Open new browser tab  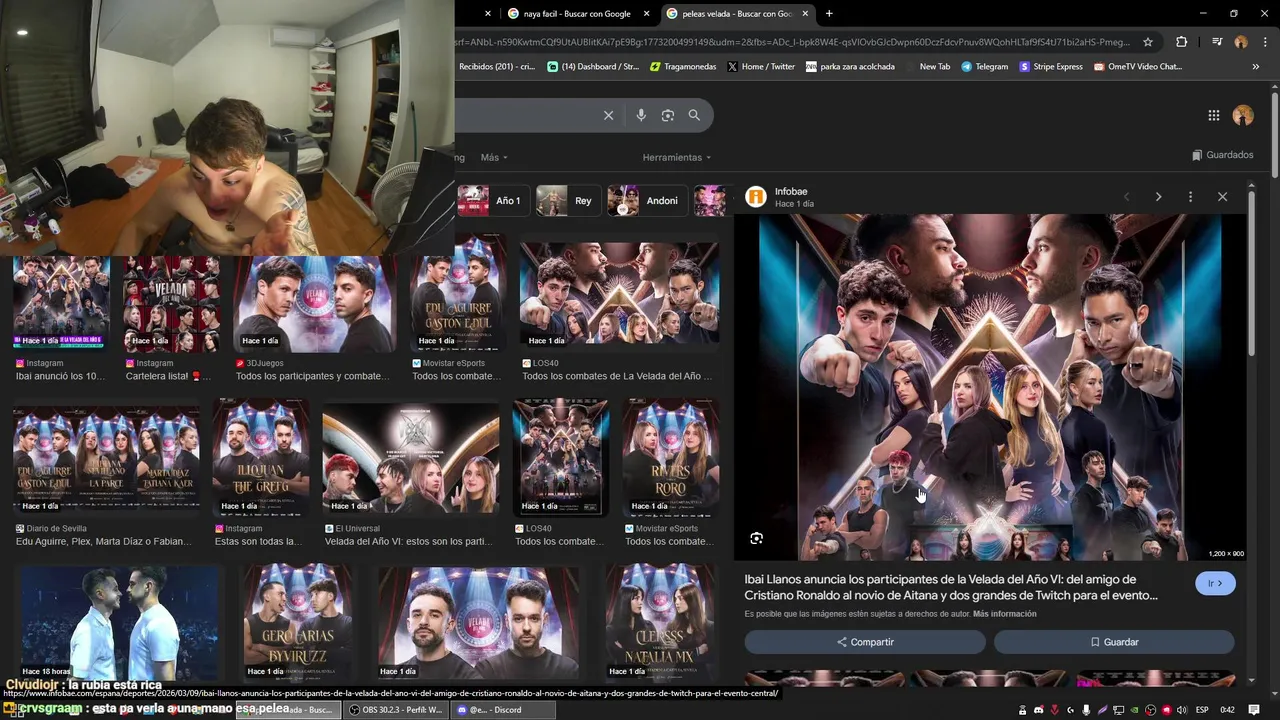(829, 13)
